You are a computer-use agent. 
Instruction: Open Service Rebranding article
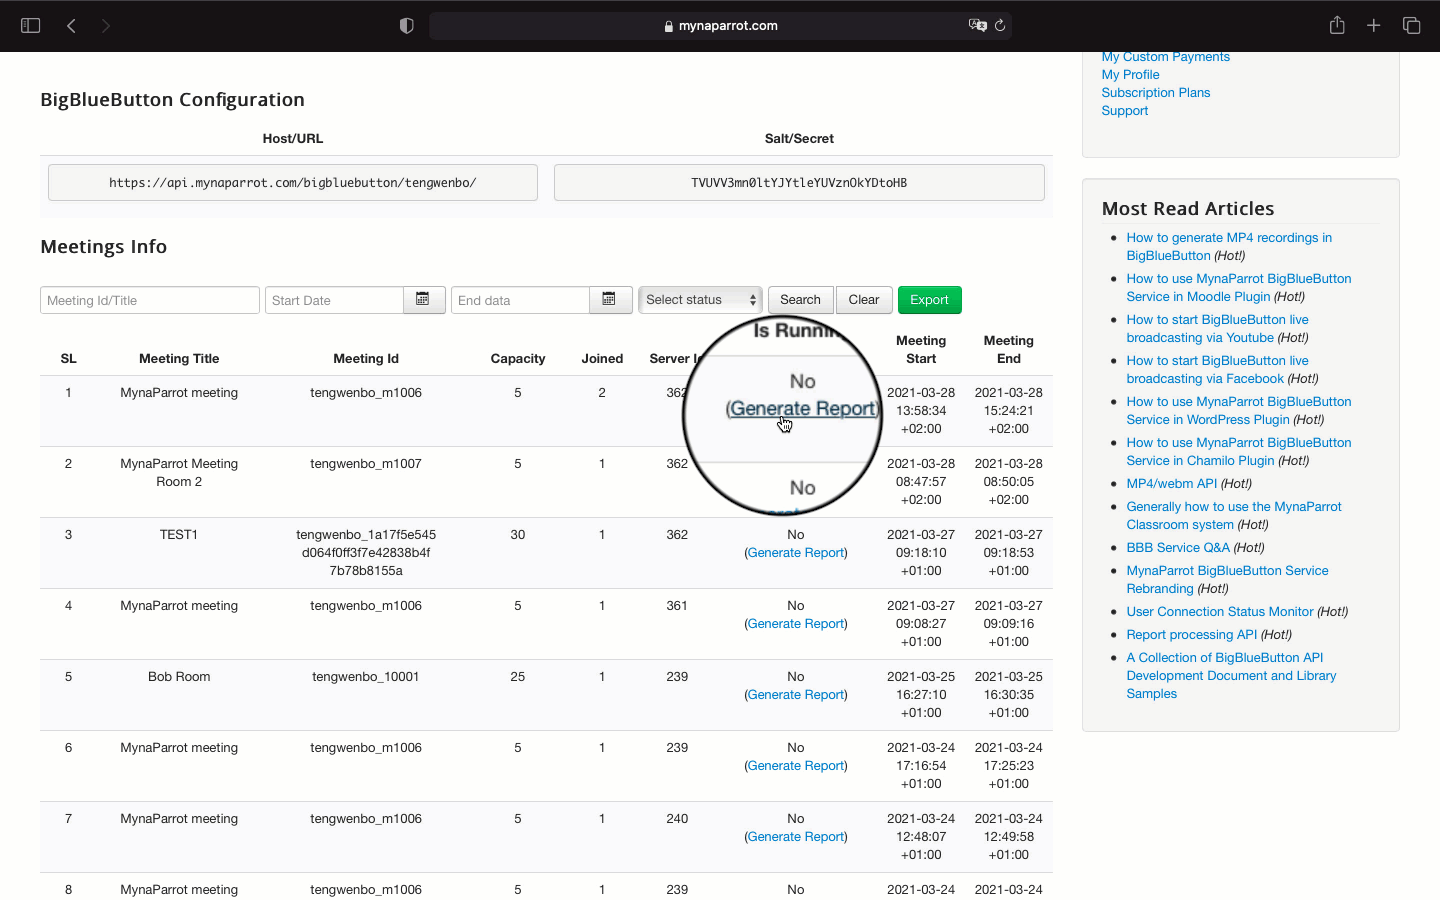(x=1227, y=580)
